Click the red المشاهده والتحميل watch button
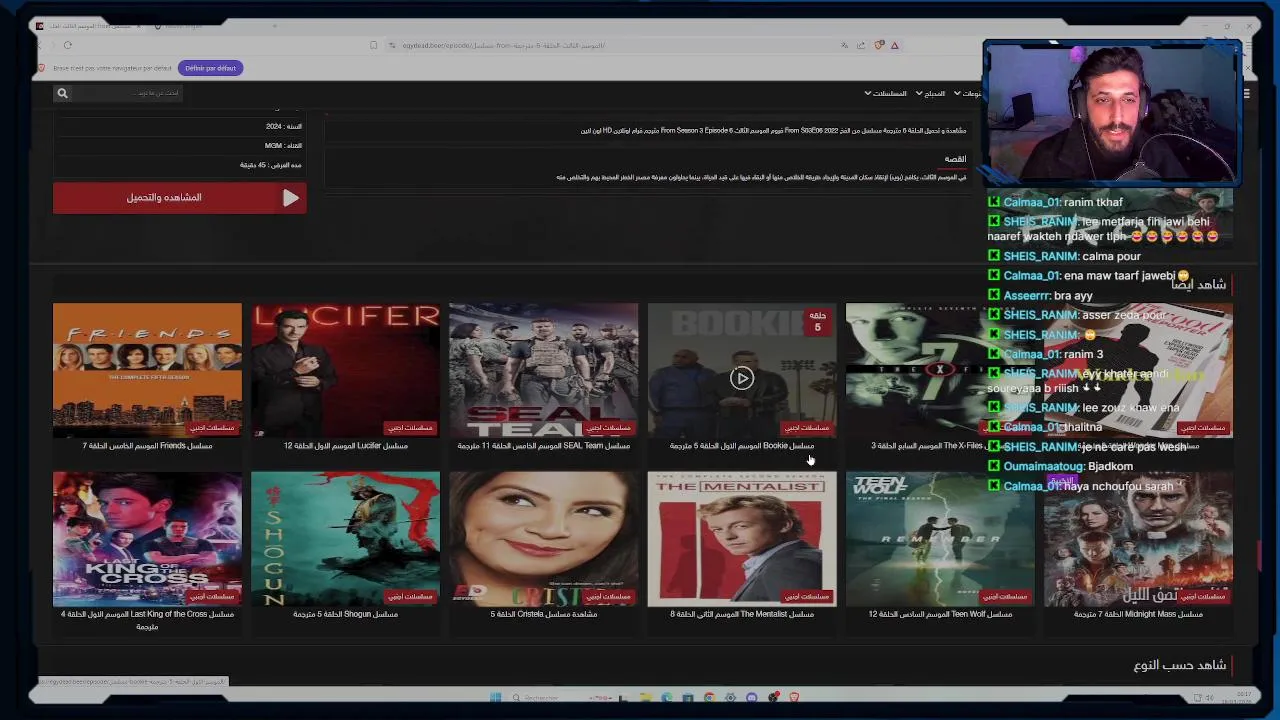 tap(180, 198)
